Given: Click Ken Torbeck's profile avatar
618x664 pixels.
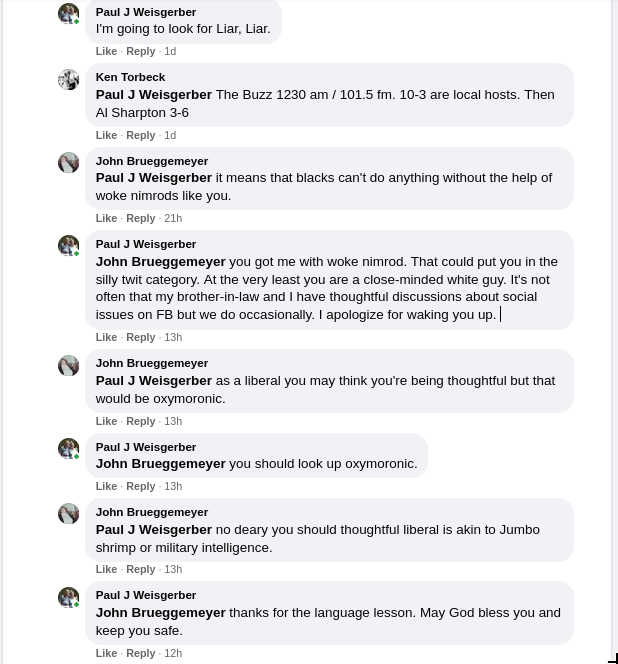Looking at the screenshot, I should (x=68, y=79).
